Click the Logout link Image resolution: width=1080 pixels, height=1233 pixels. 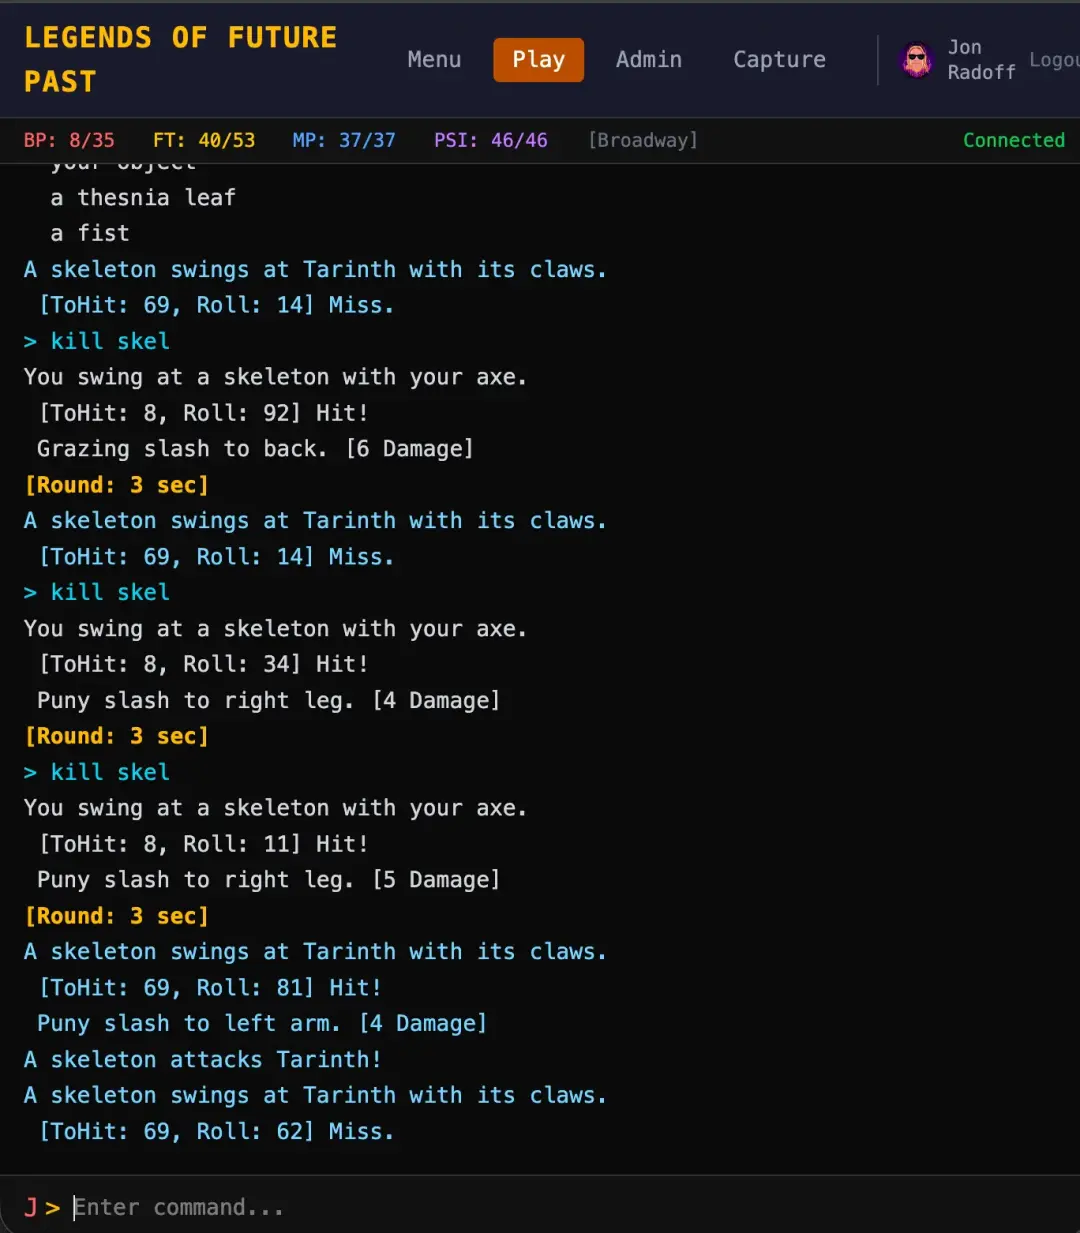pyautogui.click(x=1054, y=60)
